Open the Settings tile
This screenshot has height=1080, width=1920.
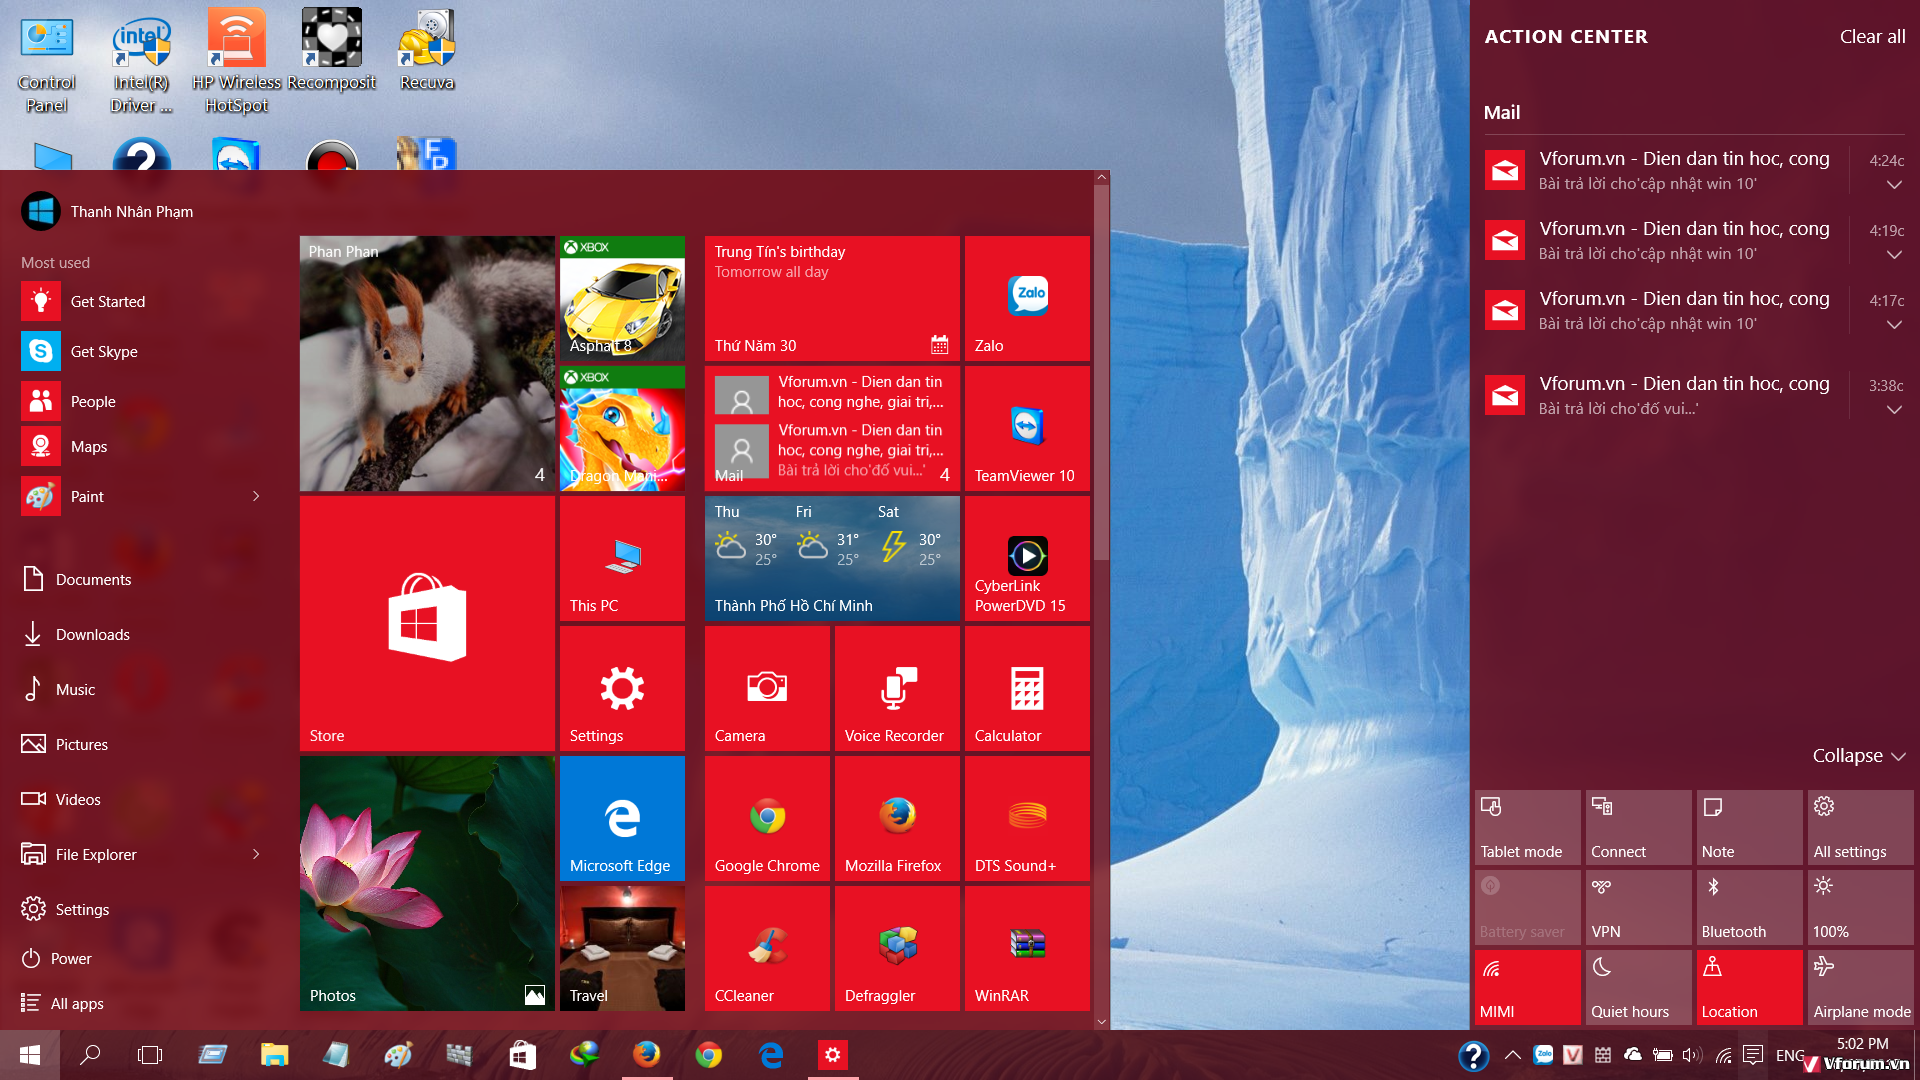622,688
